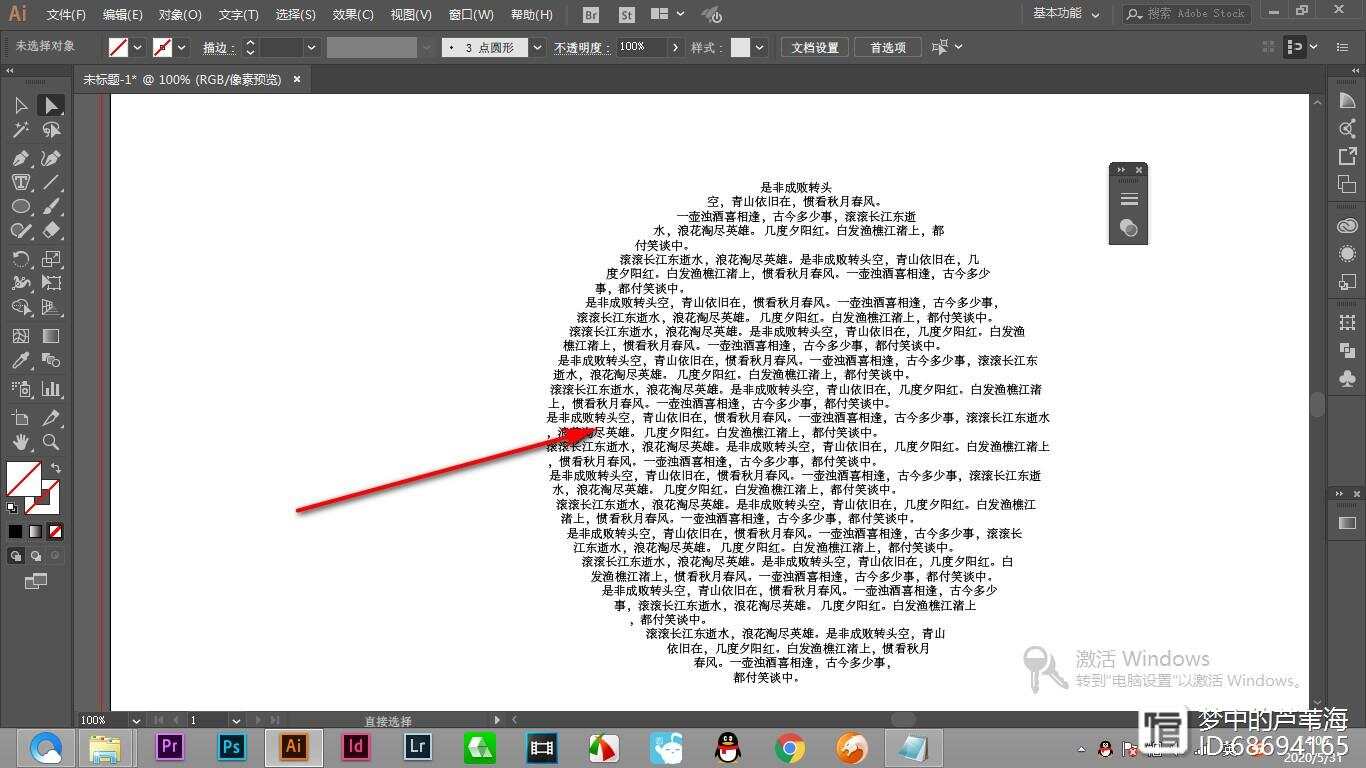Select the Blend tool
This screenshot has width=1366, height=768.
(x=51, y=360)
